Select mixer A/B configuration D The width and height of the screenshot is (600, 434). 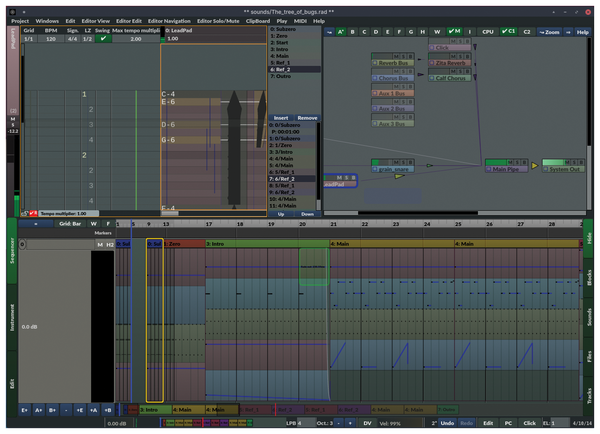coord(376,32)
